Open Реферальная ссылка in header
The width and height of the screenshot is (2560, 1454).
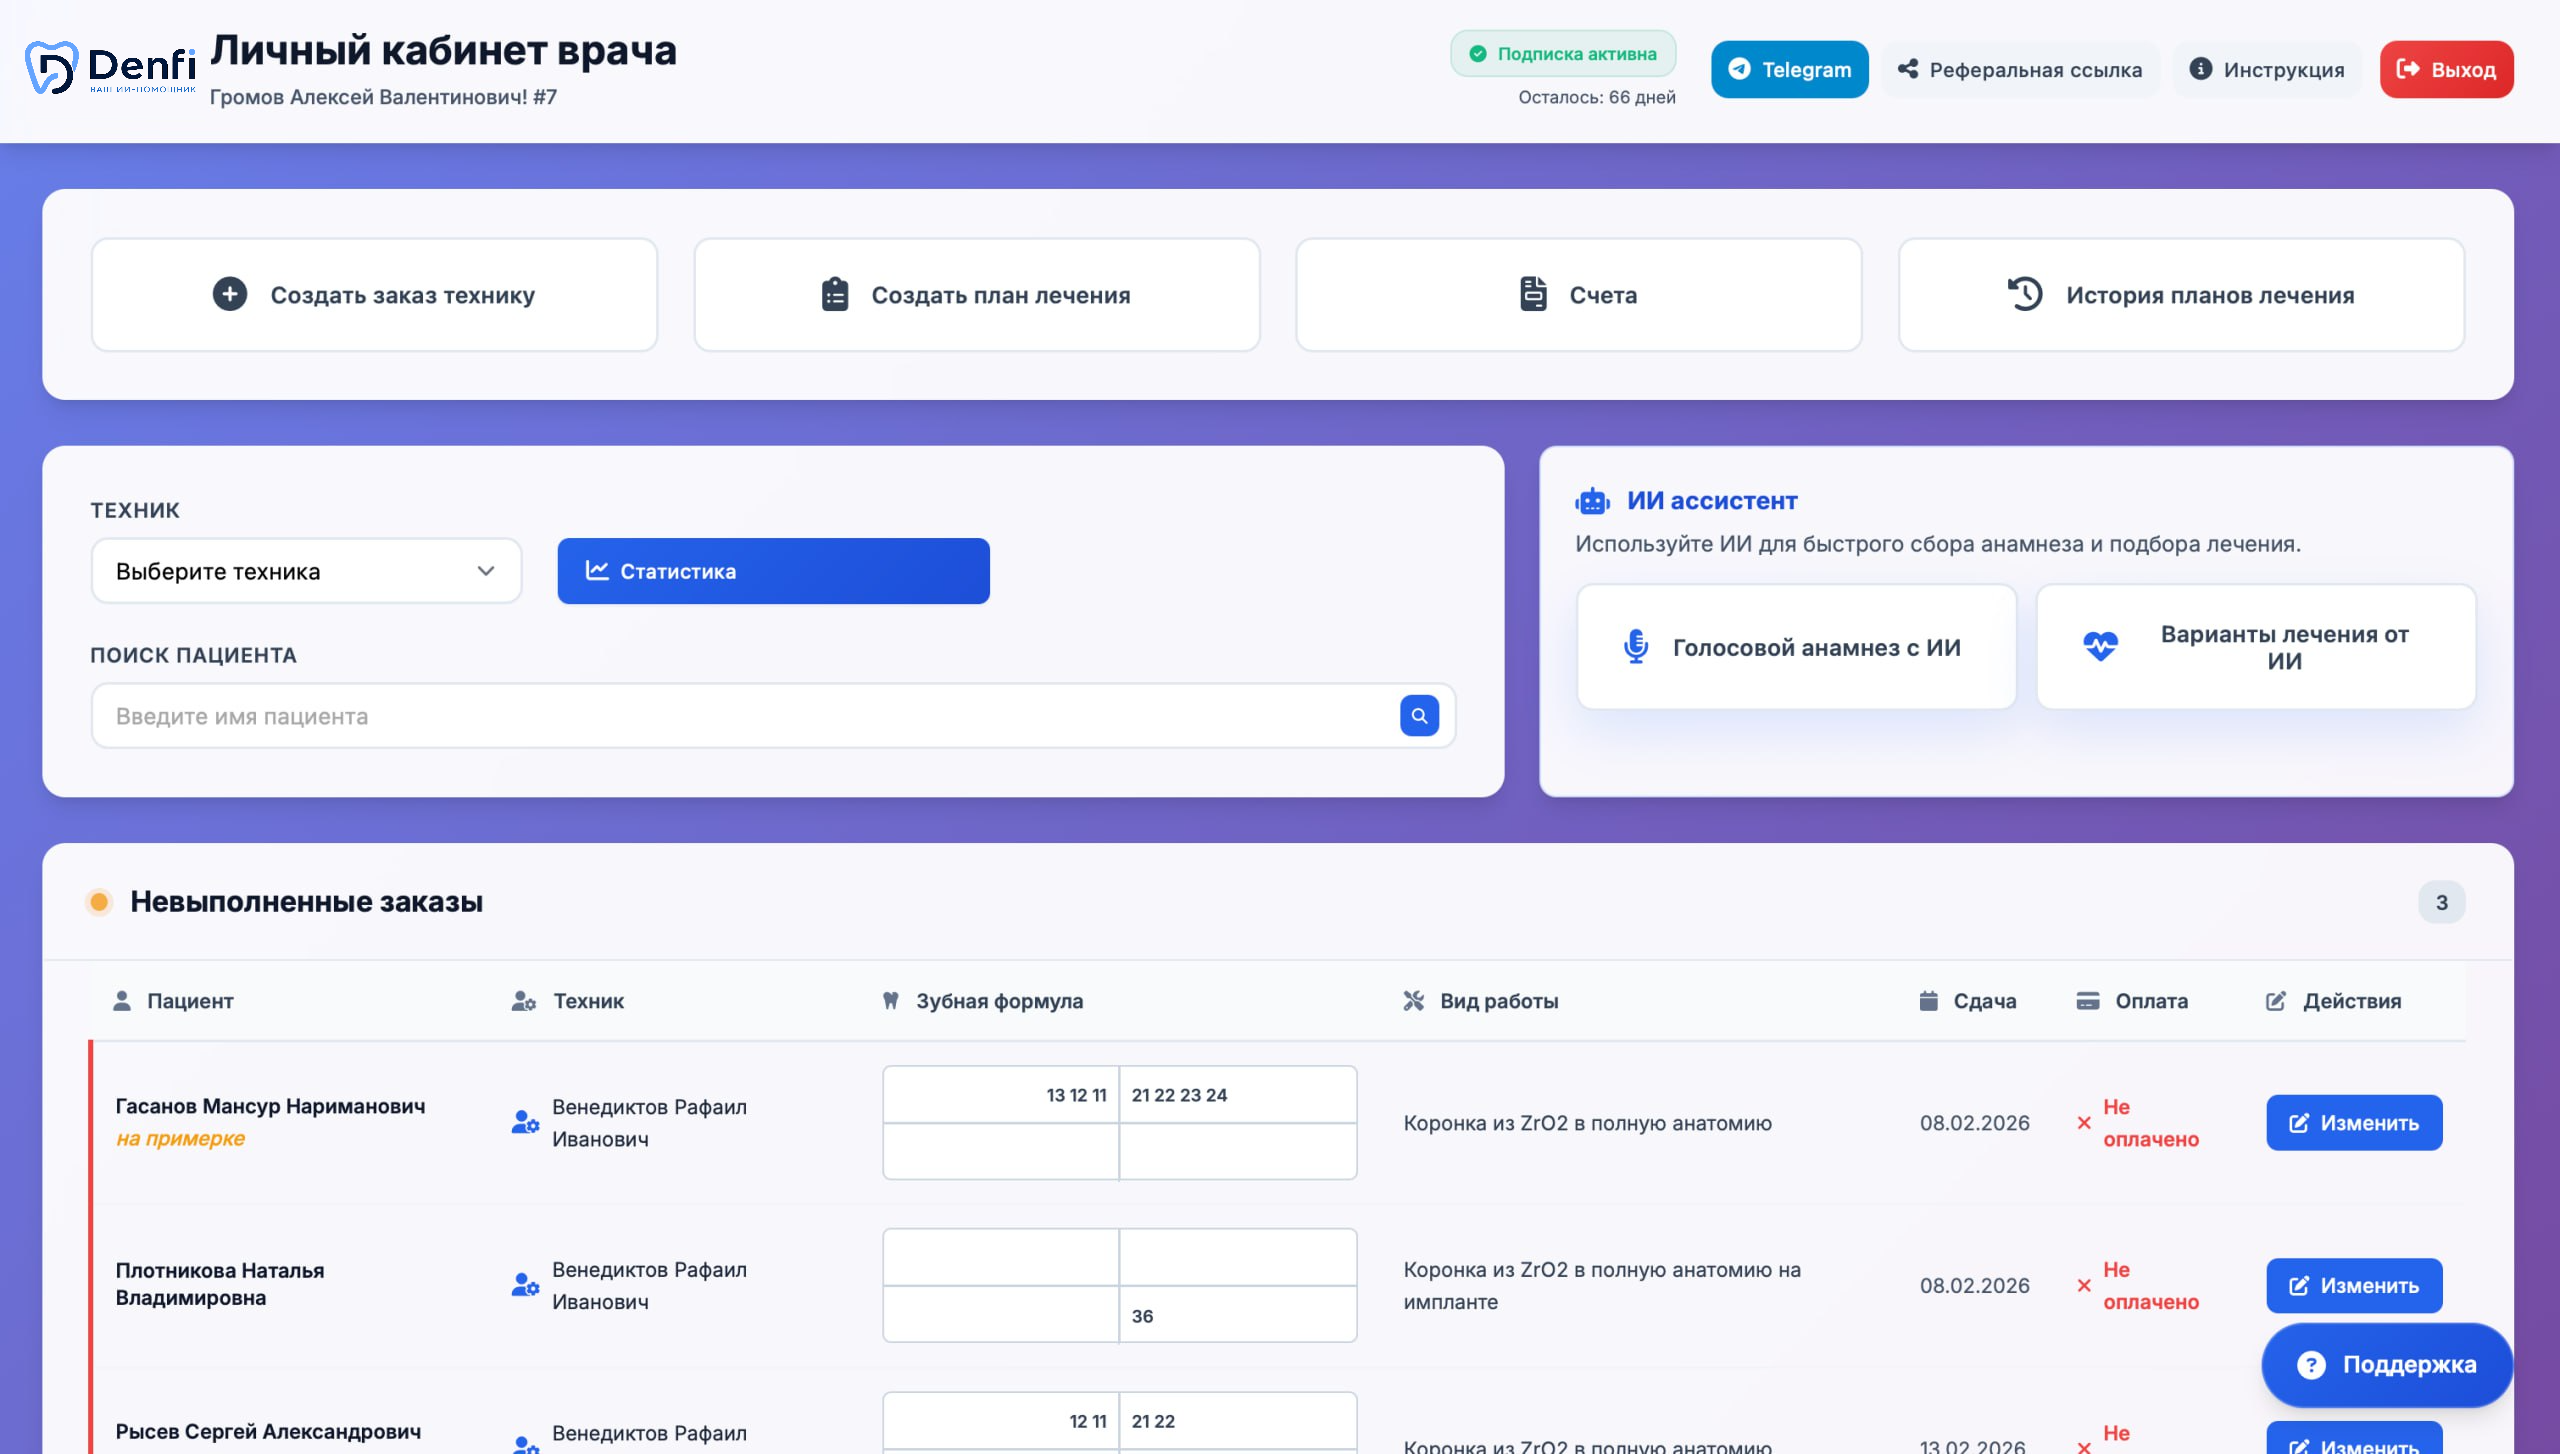(x=2020, y=69)
